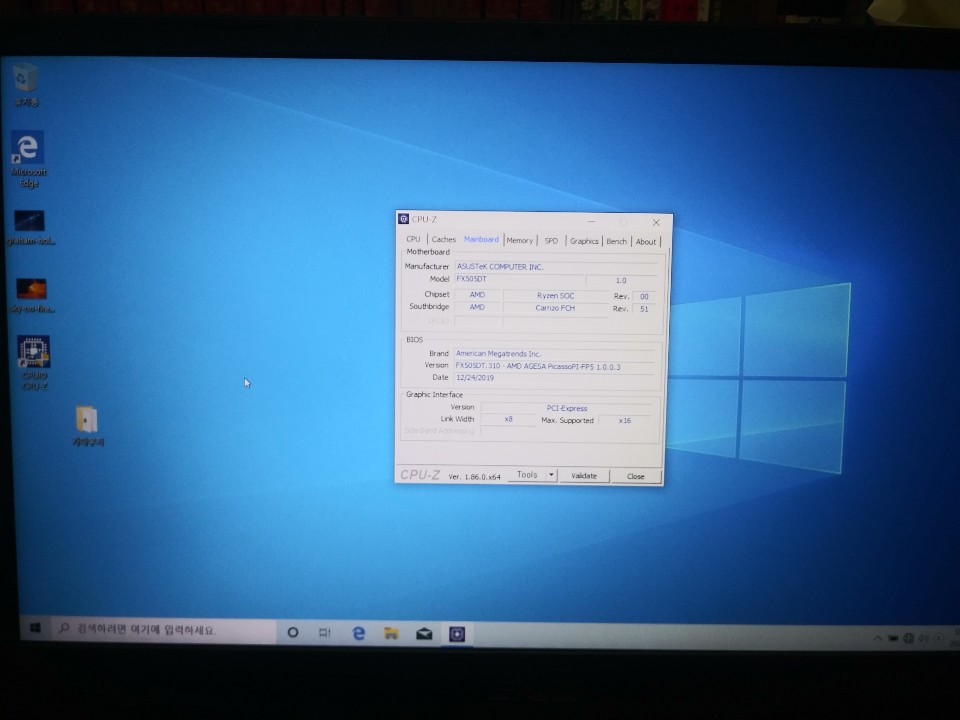Click the volume tray icon

(x=923, y=639)
